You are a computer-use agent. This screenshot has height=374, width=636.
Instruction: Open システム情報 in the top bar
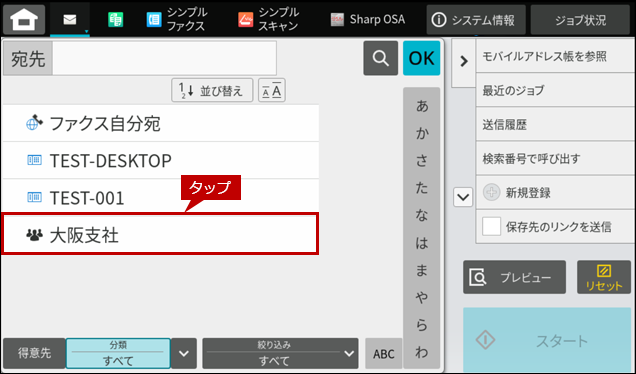click(x=476, y=20)
